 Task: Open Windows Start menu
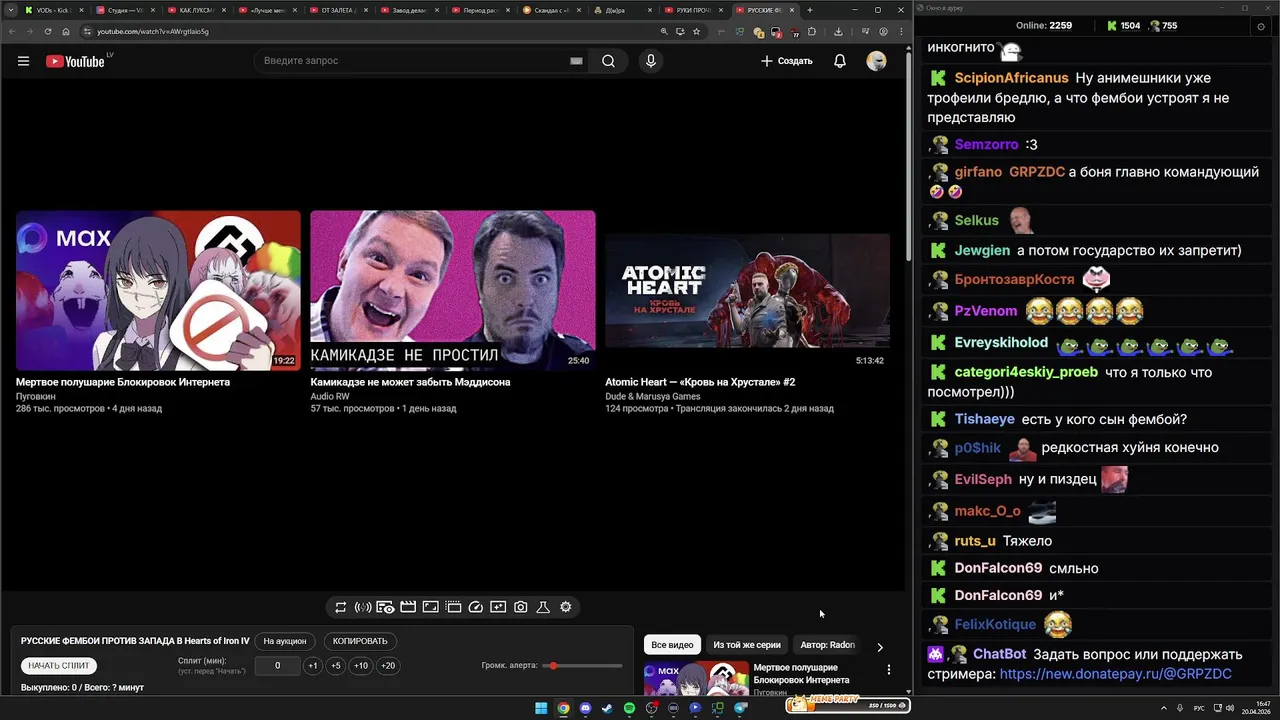(x=541, y=708)
